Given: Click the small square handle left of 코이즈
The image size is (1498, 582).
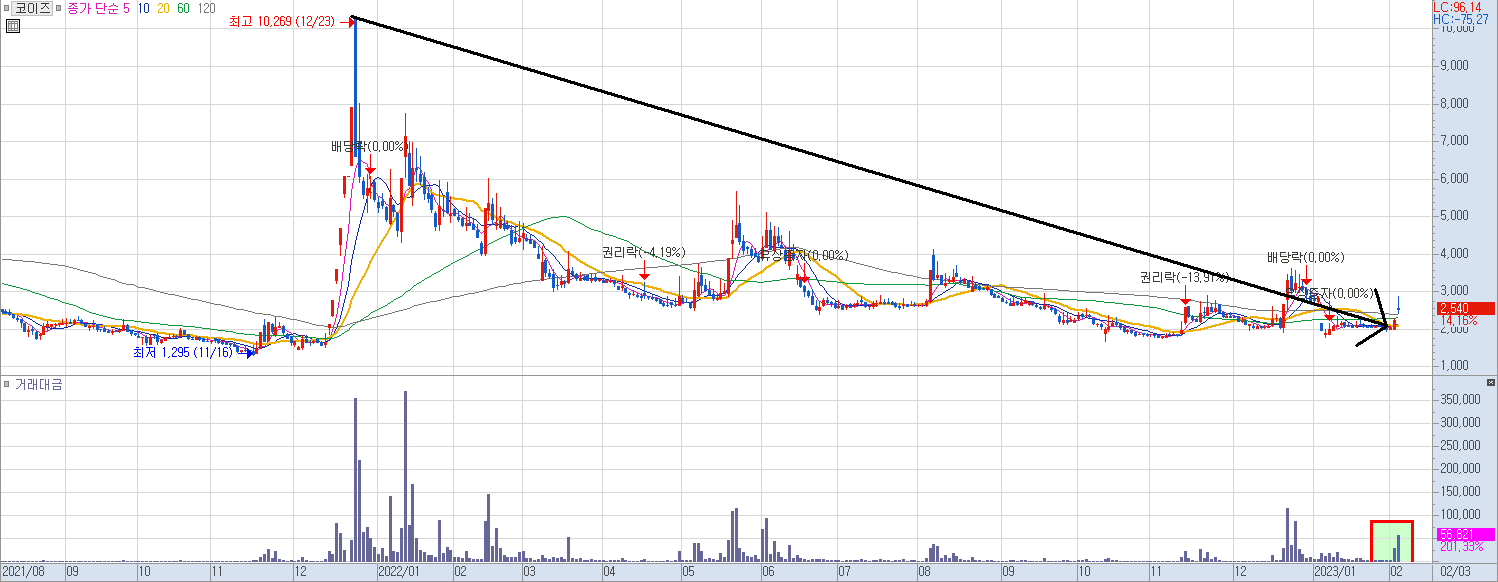Looking at the screenshot, I should click(x=6, y=8).
